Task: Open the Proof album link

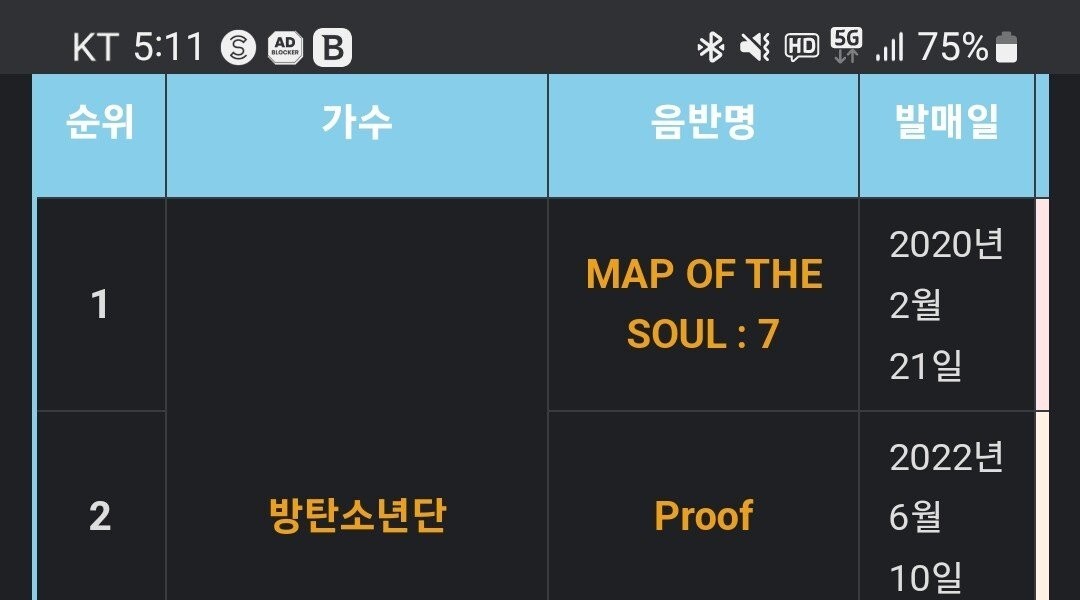Action: (x=703, y=516)
